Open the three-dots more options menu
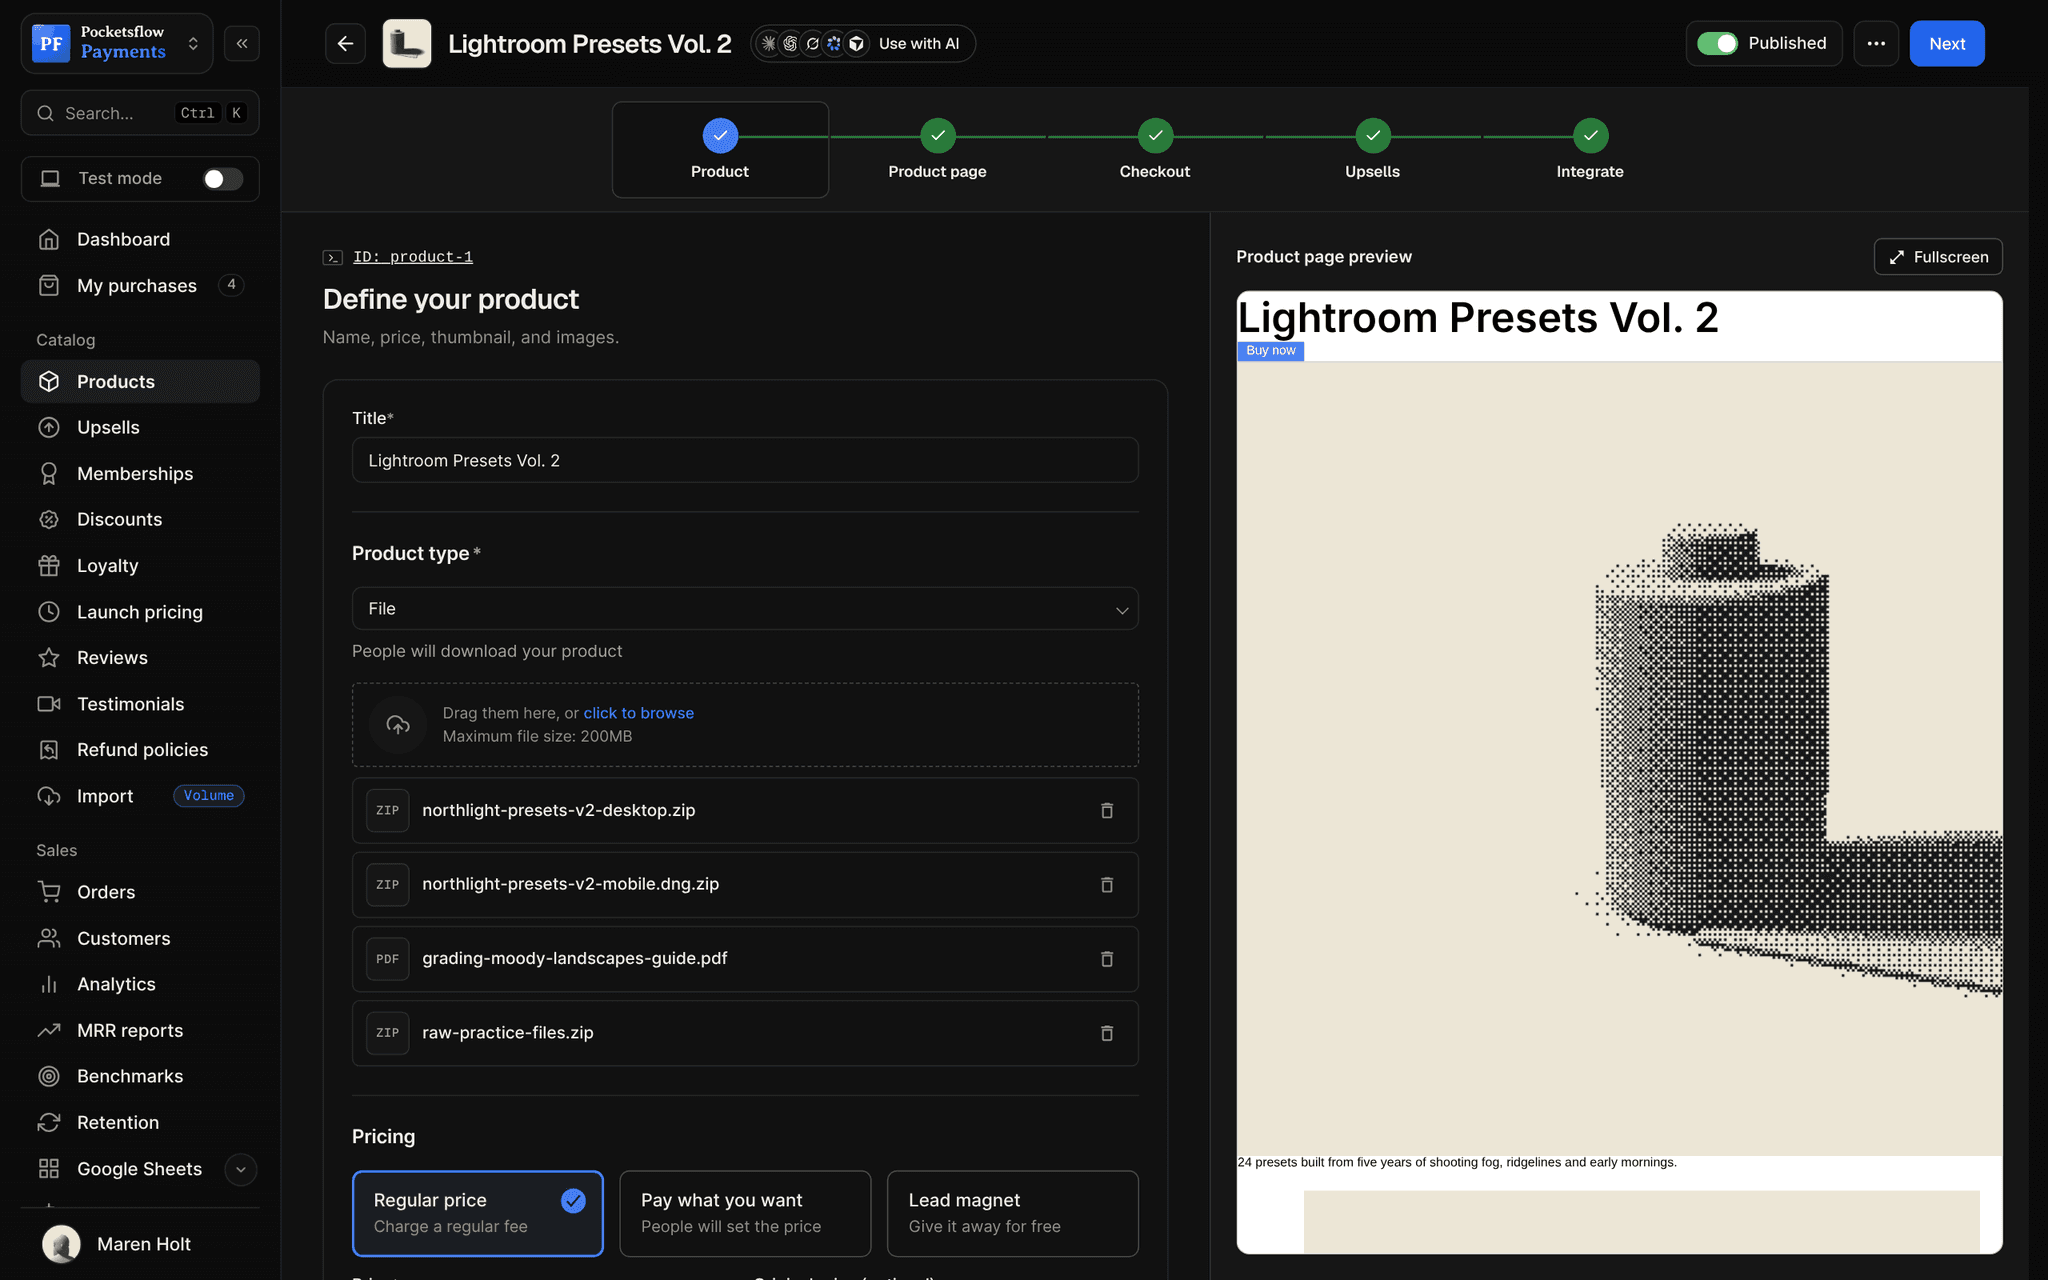 click(x=1876, y=43)
